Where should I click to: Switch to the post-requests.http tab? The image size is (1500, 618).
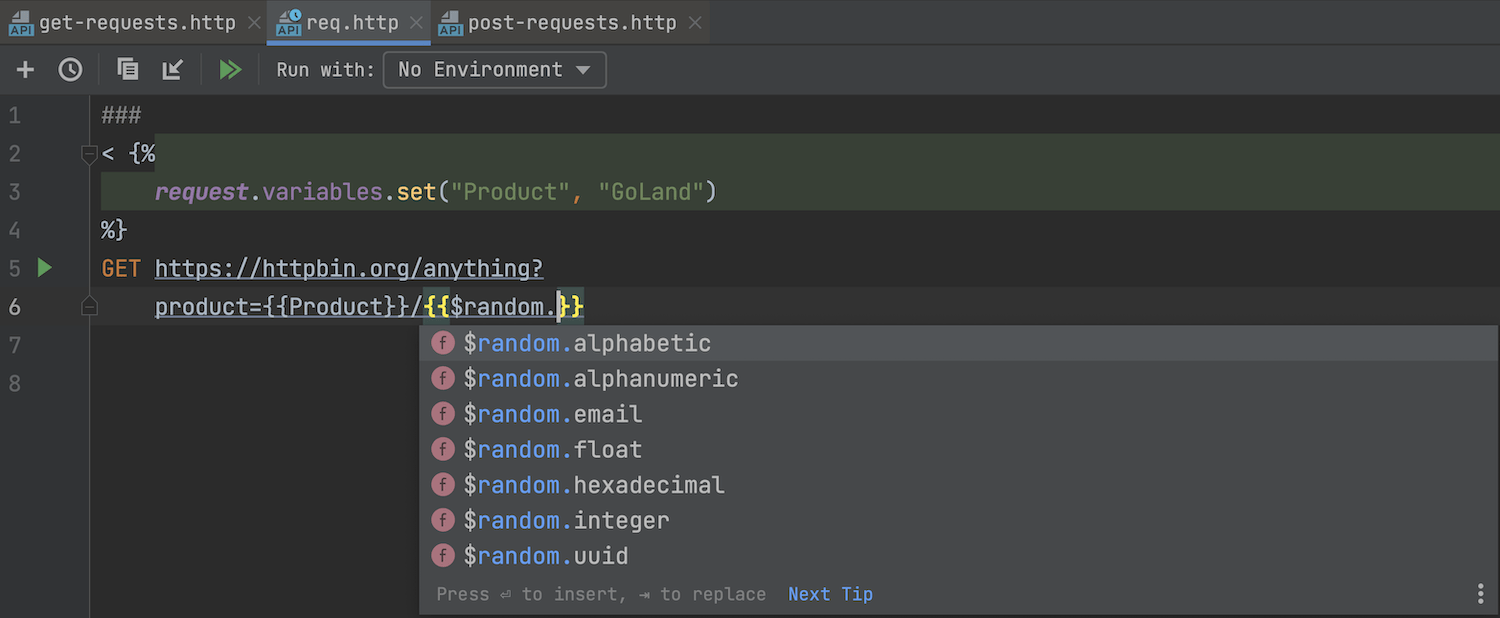571,22
